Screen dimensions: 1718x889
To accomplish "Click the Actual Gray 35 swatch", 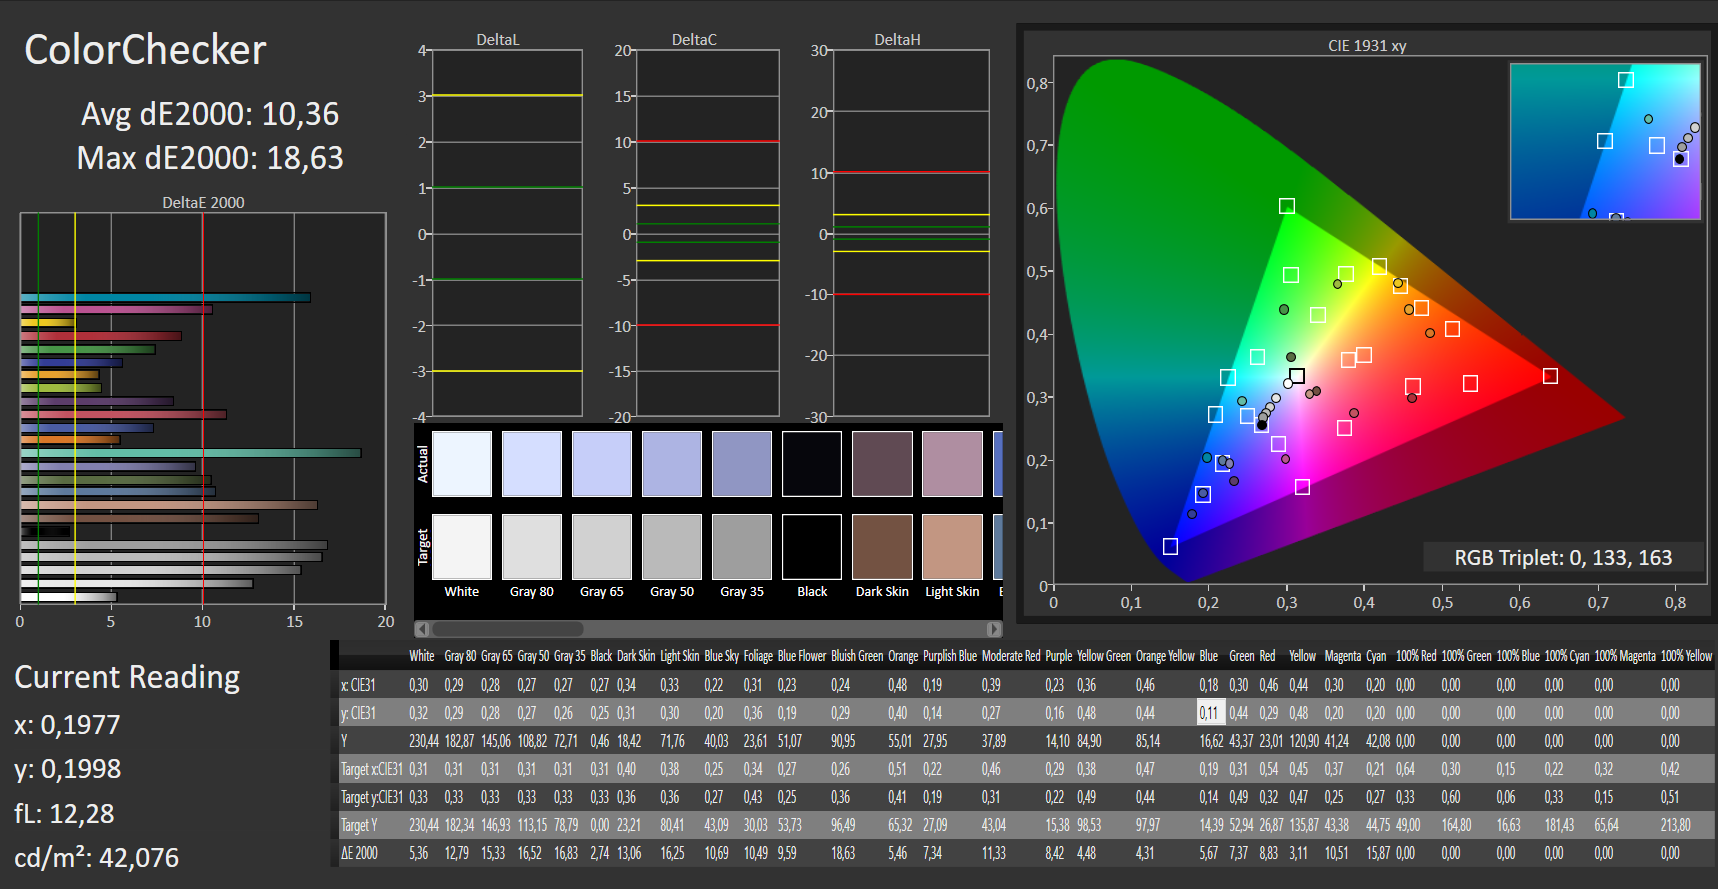I will tap(742, 464).
